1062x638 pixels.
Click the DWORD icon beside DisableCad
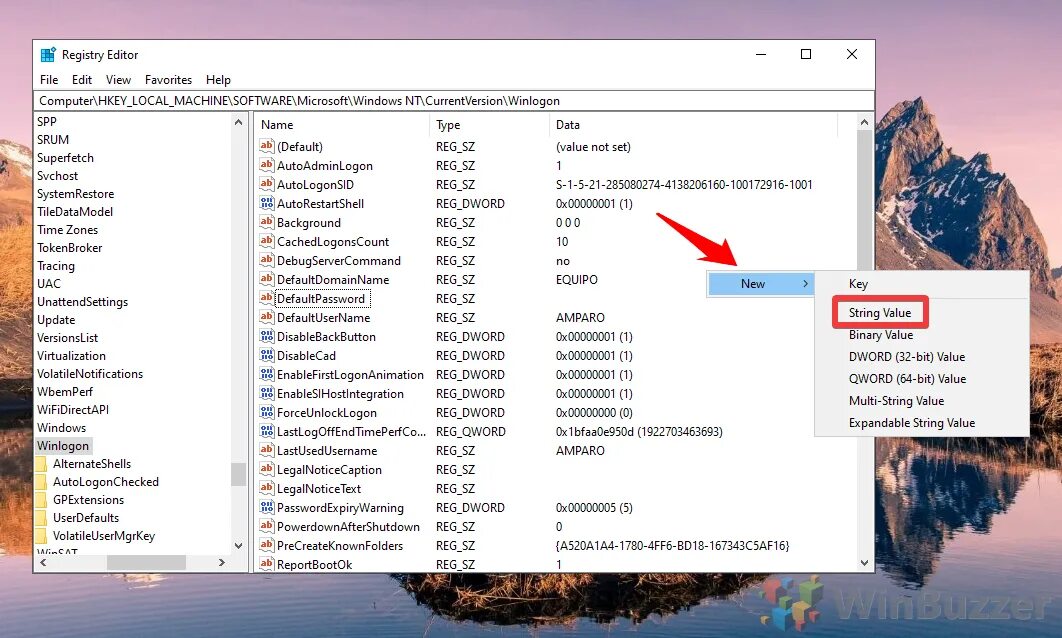click(x=267, y=355)
